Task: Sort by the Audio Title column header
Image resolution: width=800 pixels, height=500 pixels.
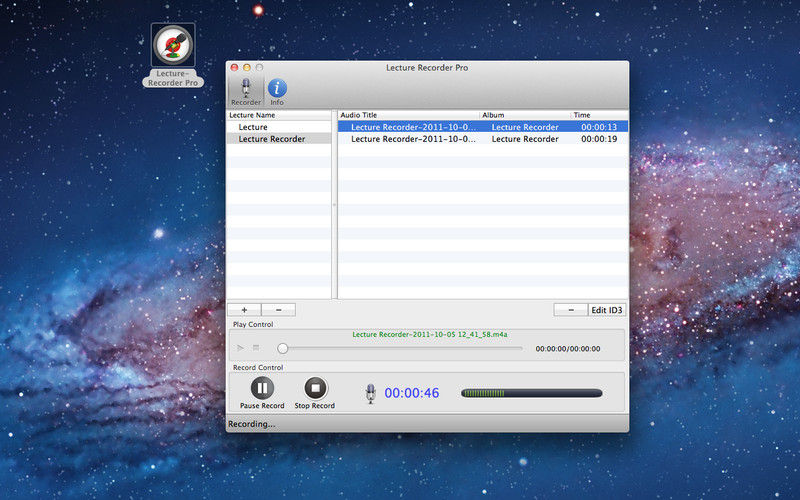Action: click(408, 115)
